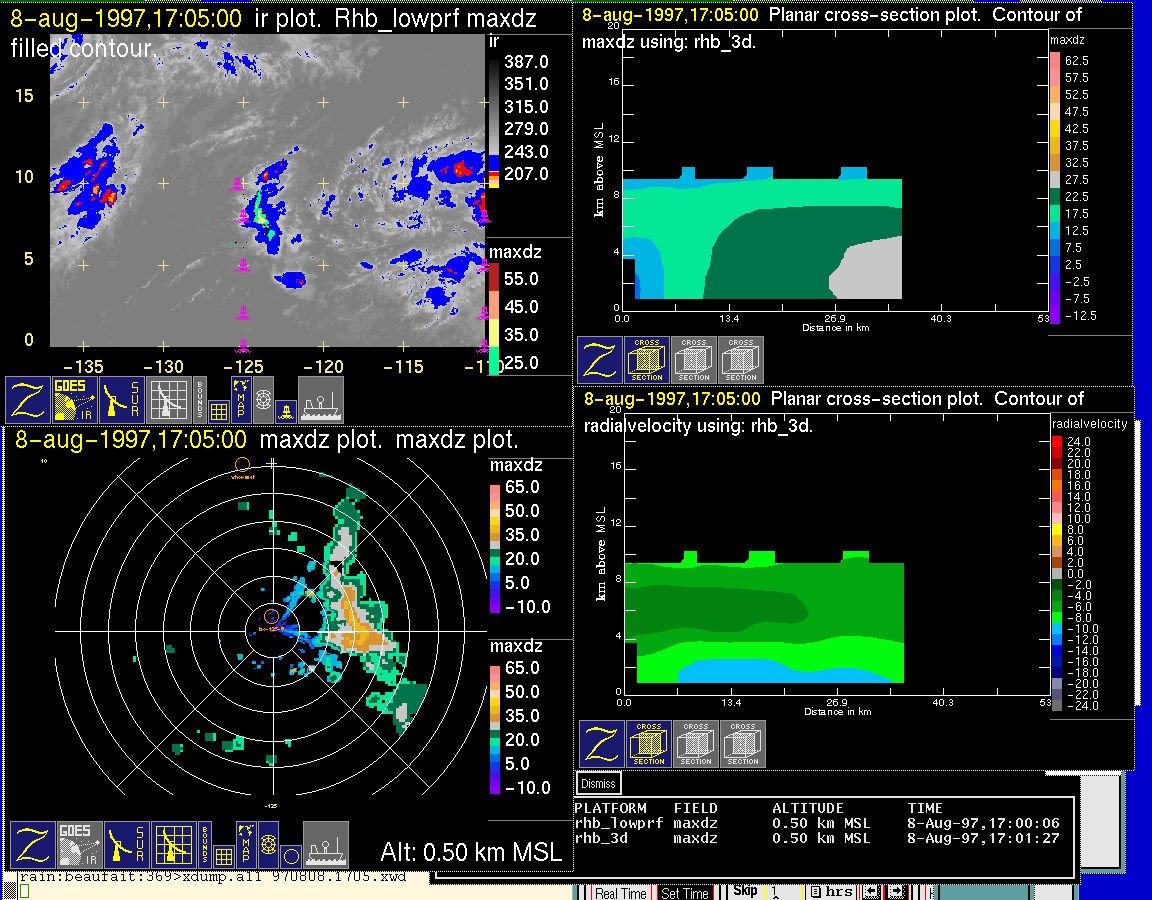Click the range ring circle icon in maxdz toolbar
Image resolution: width=1152 pixels, height=900 pixels.
290,856
